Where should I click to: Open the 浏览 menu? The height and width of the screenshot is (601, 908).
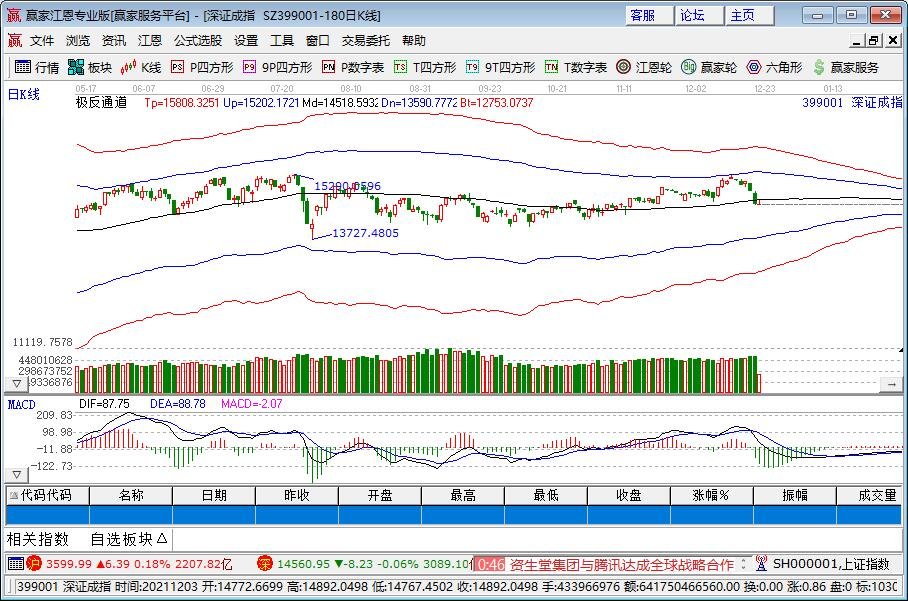click(78, 41)
